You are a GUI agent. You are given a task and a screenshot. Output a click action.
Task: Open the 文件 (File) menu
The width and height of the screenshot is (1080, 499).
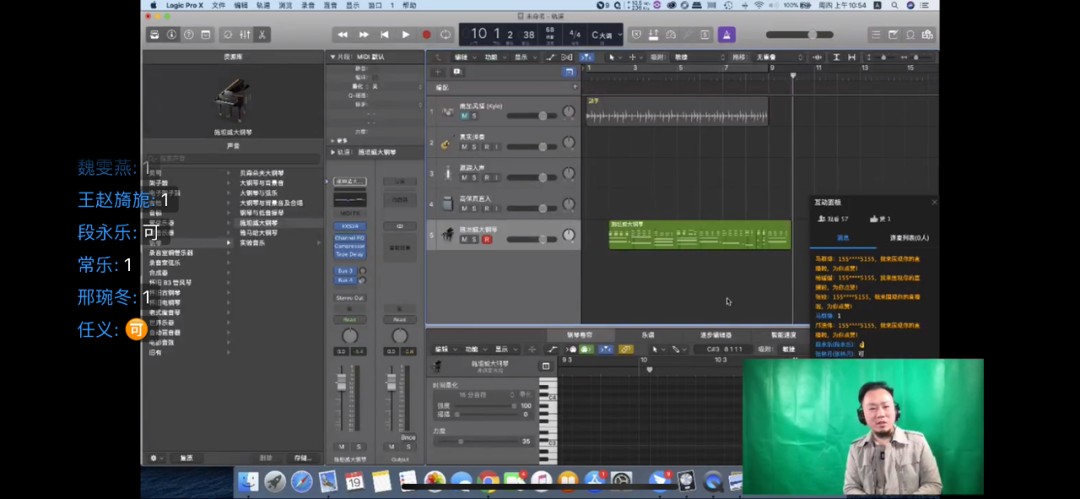click(x=218, y=5)
